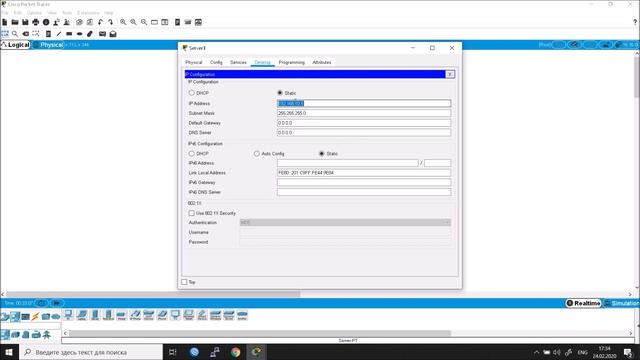The image size is (640, 360).
Task: Click the Zoom In magnifier icon
Action: (123, 22)
